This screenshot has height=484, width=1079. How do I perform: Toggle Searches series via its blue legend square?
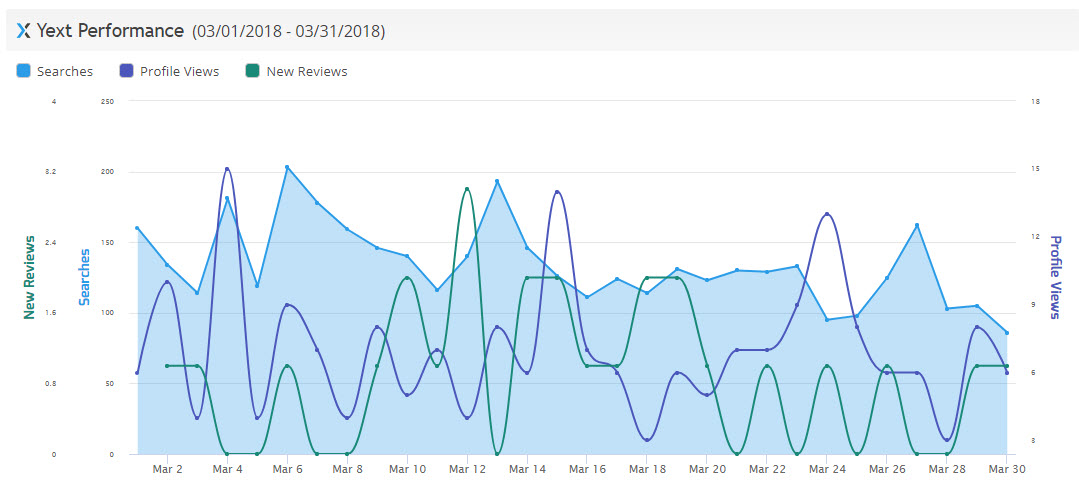point(23,71)
